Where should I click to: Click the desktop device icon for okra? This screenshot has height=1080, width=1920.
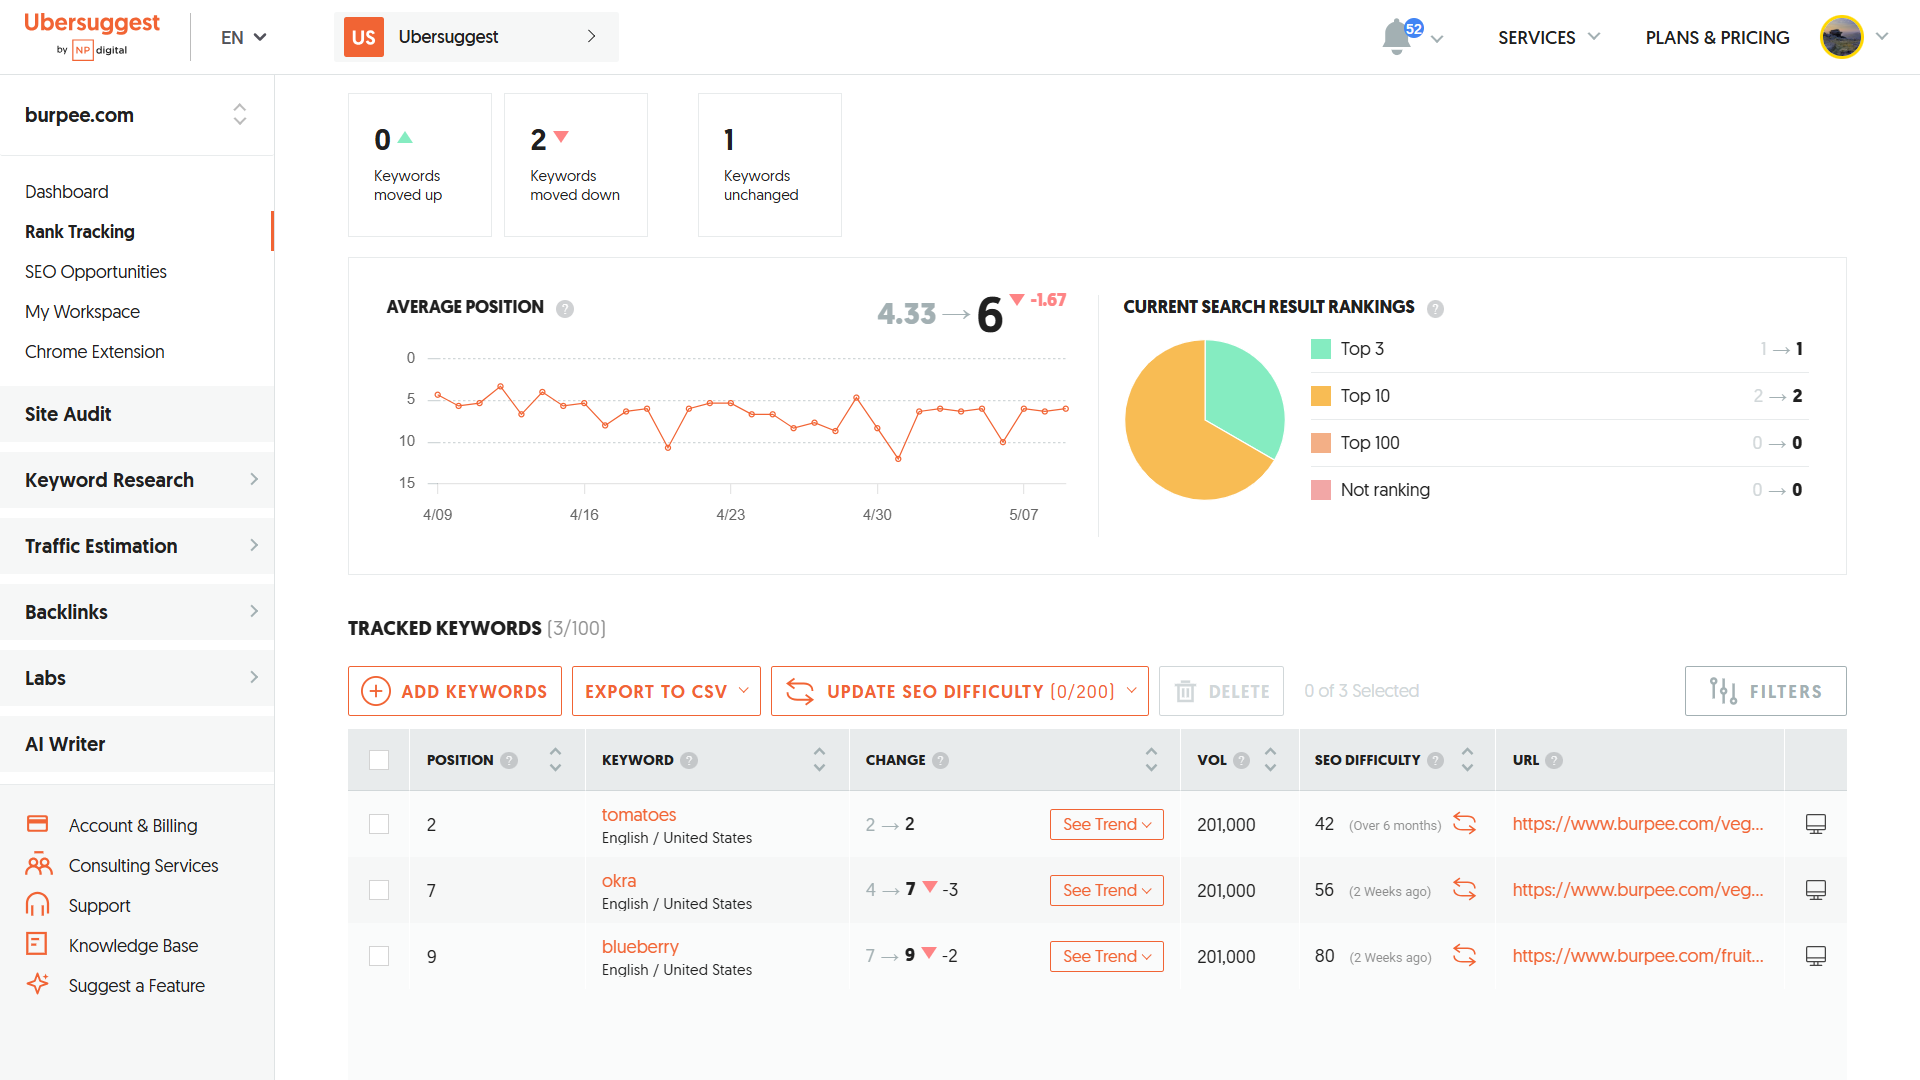tap(1816, 890)
